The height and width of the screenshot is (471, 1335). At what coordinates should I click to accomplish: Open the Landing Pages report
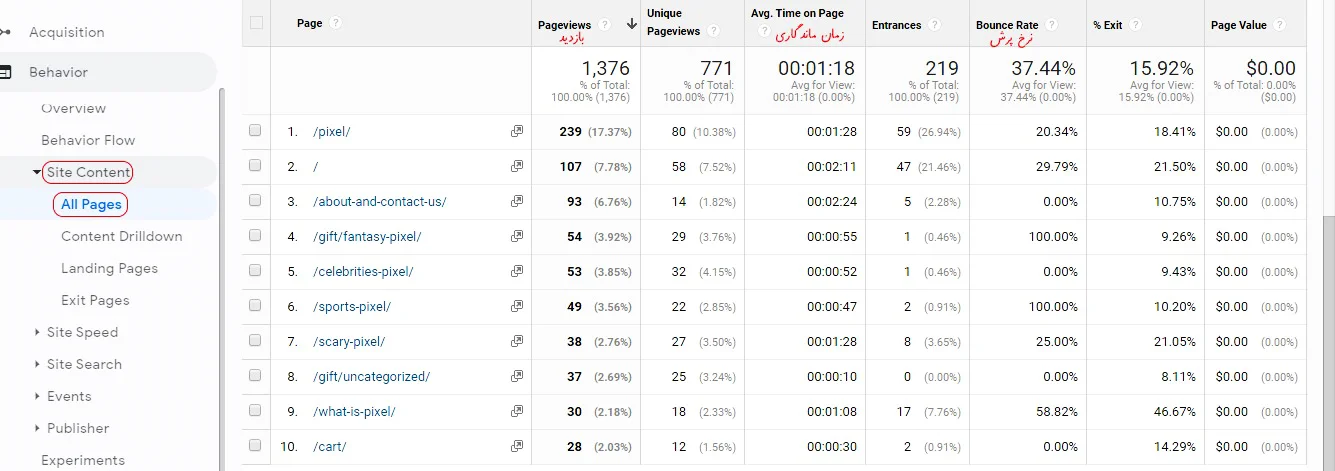click(x=109, y=268)
